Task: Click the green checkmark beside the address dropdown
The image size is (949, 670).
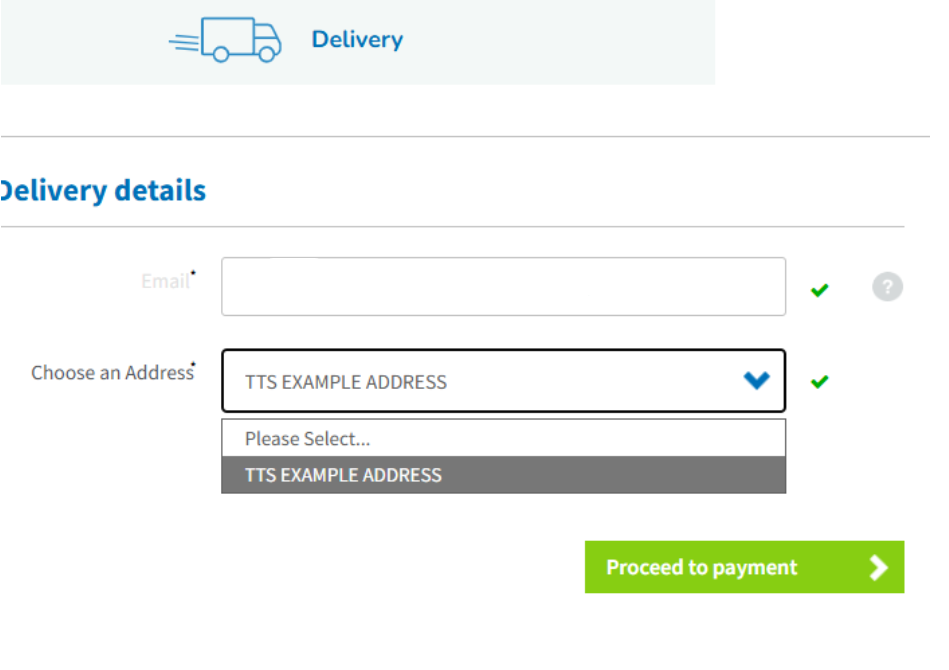Action: click(820, 382)
